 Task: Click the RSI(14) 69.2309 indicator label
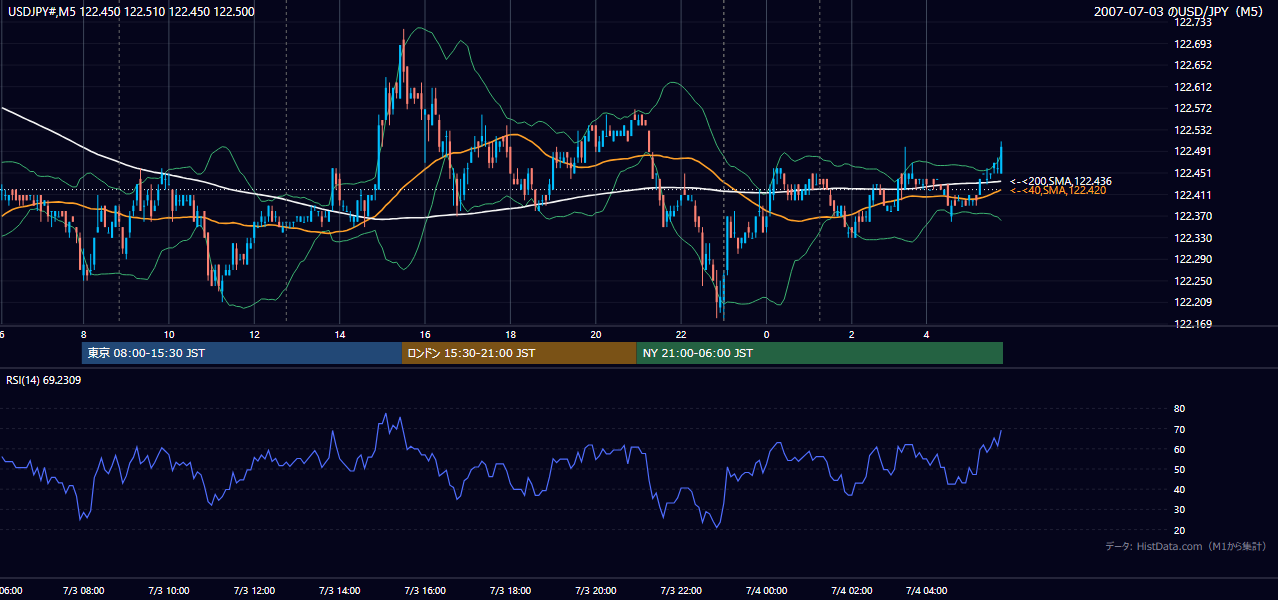pos(44,381)
